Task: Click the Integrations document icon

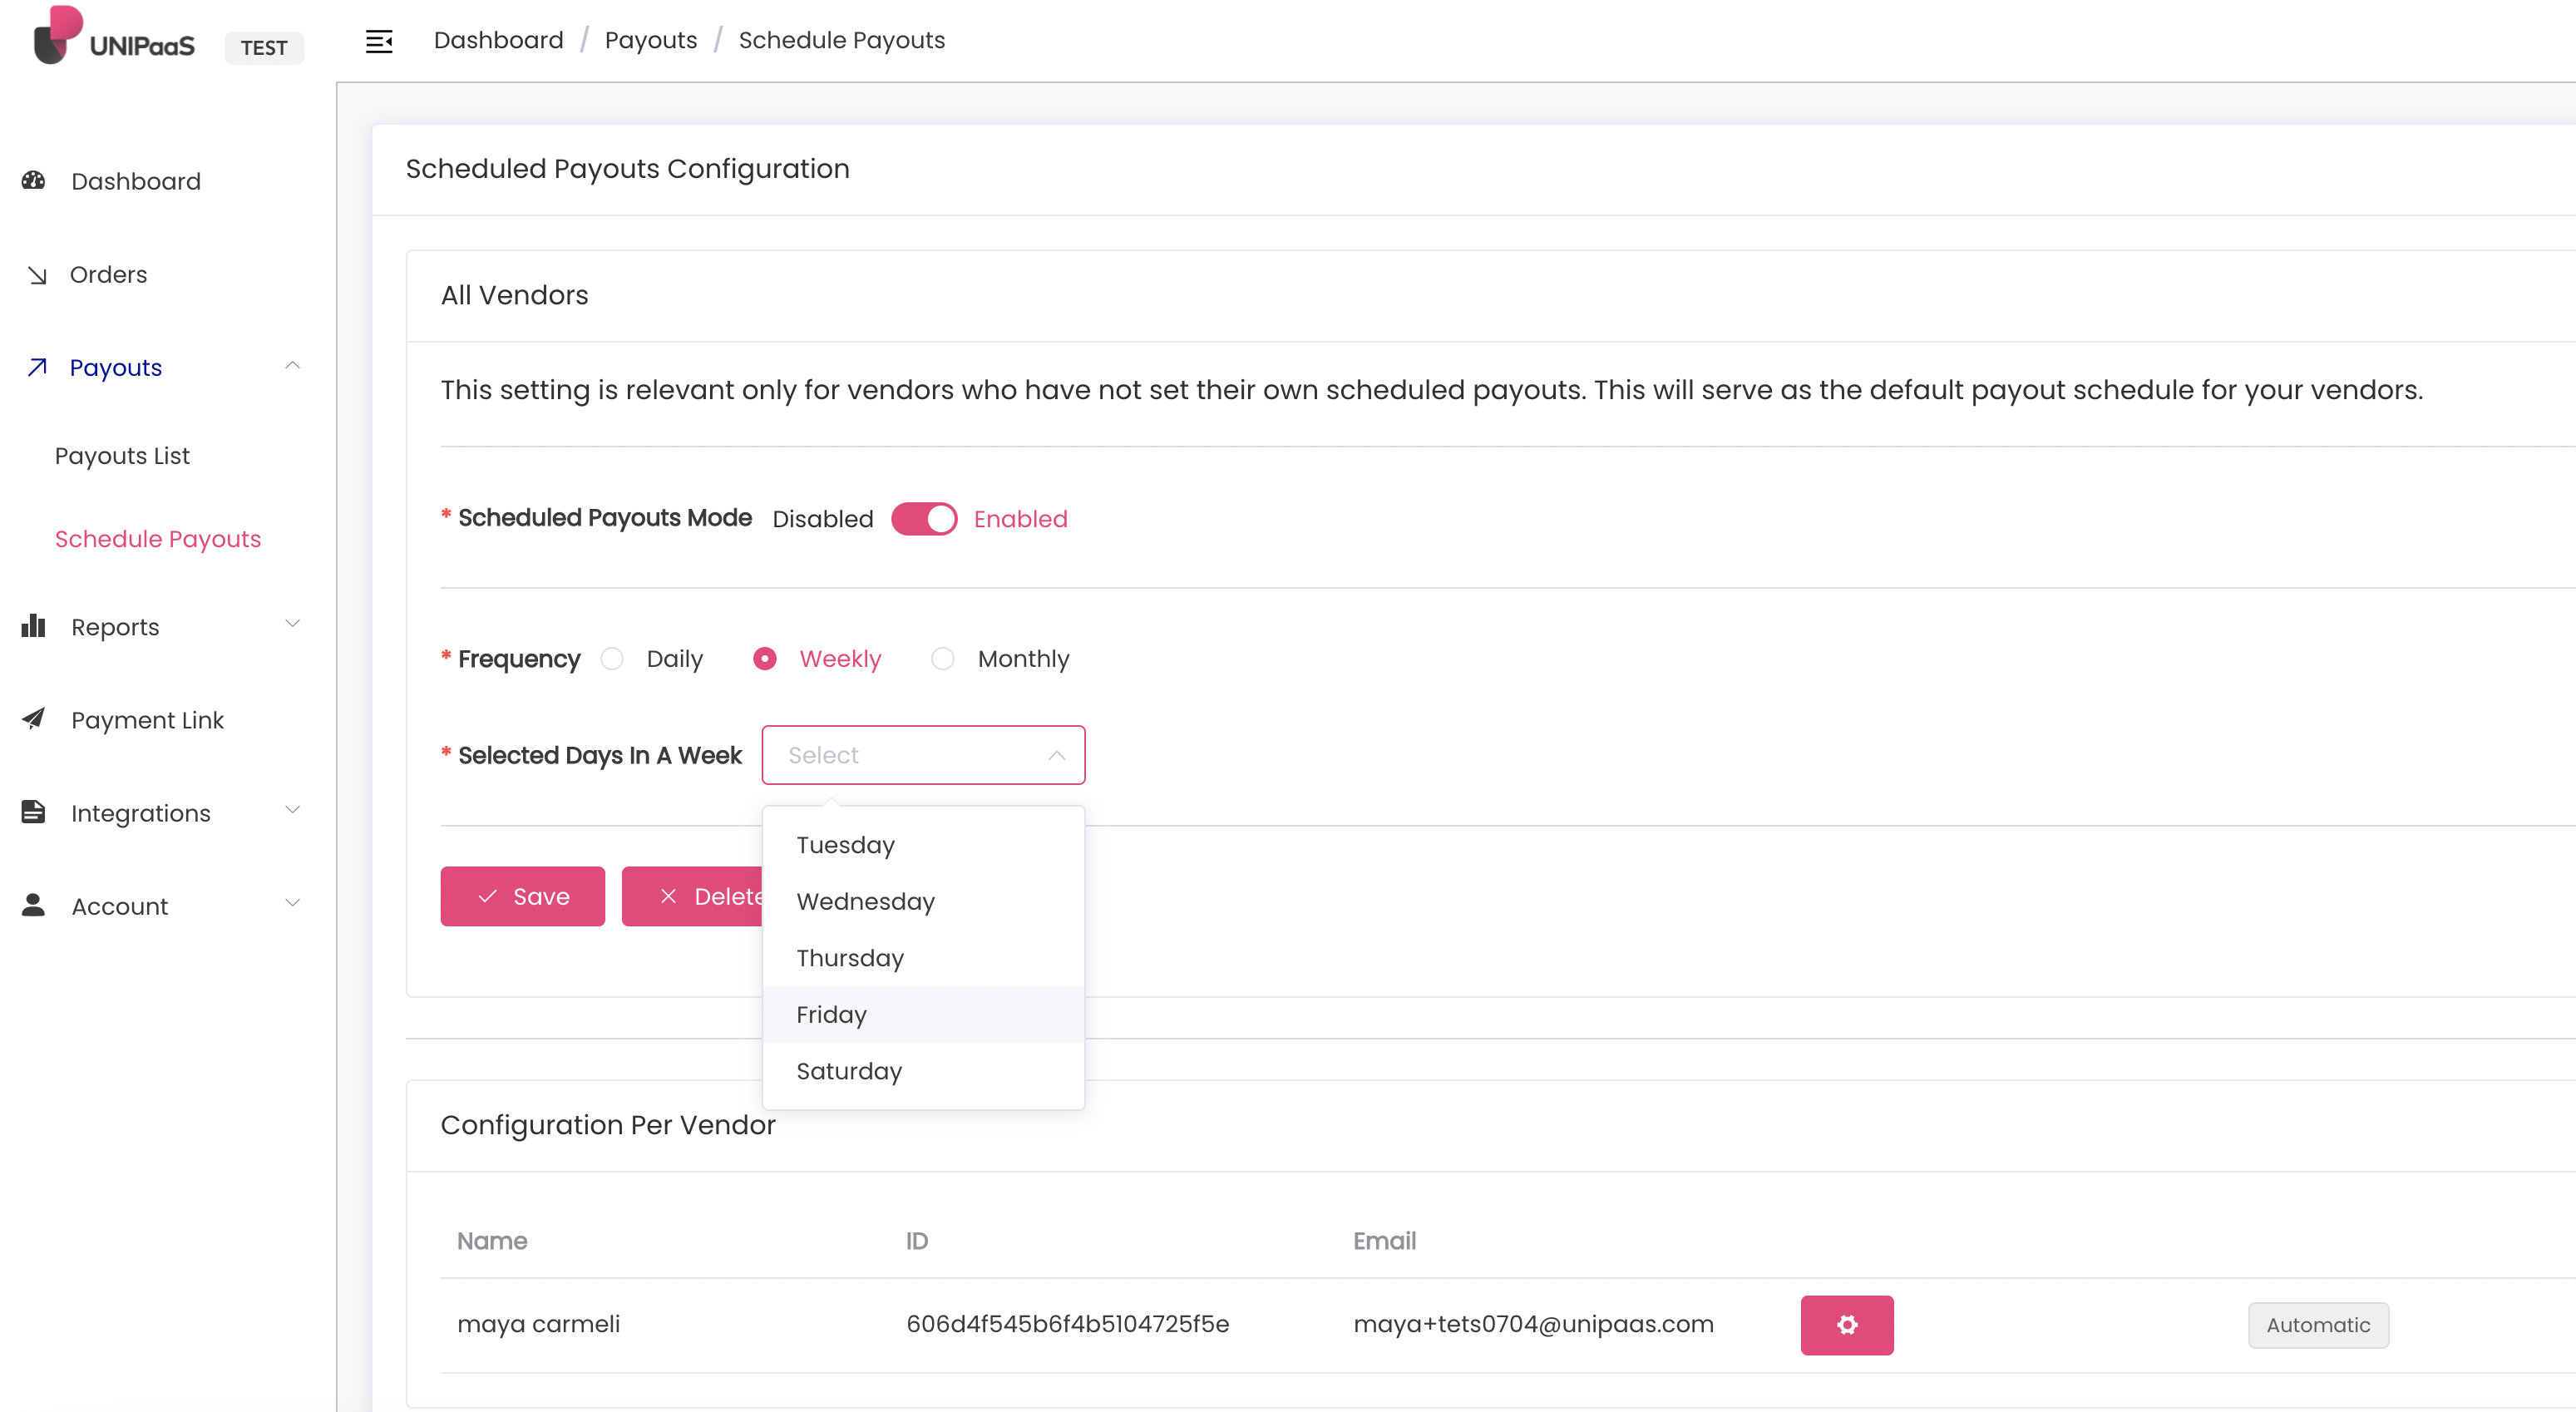Action: (34, 812)
